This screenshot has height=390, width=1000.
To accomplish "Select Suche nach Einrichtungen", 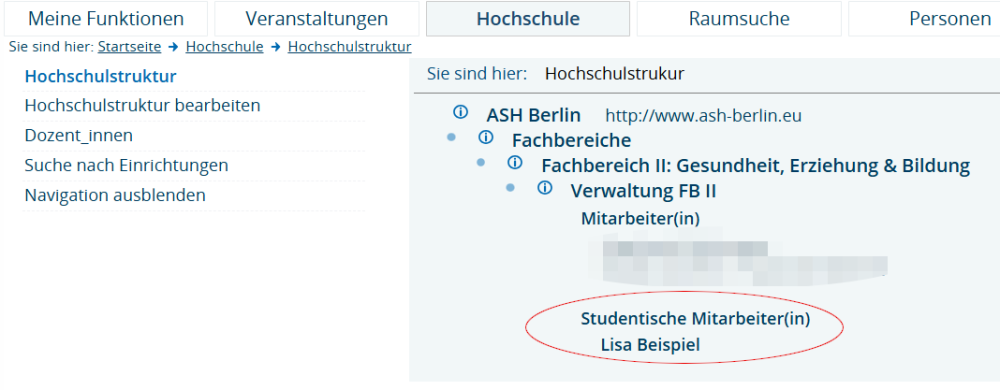I will (126, 165).
